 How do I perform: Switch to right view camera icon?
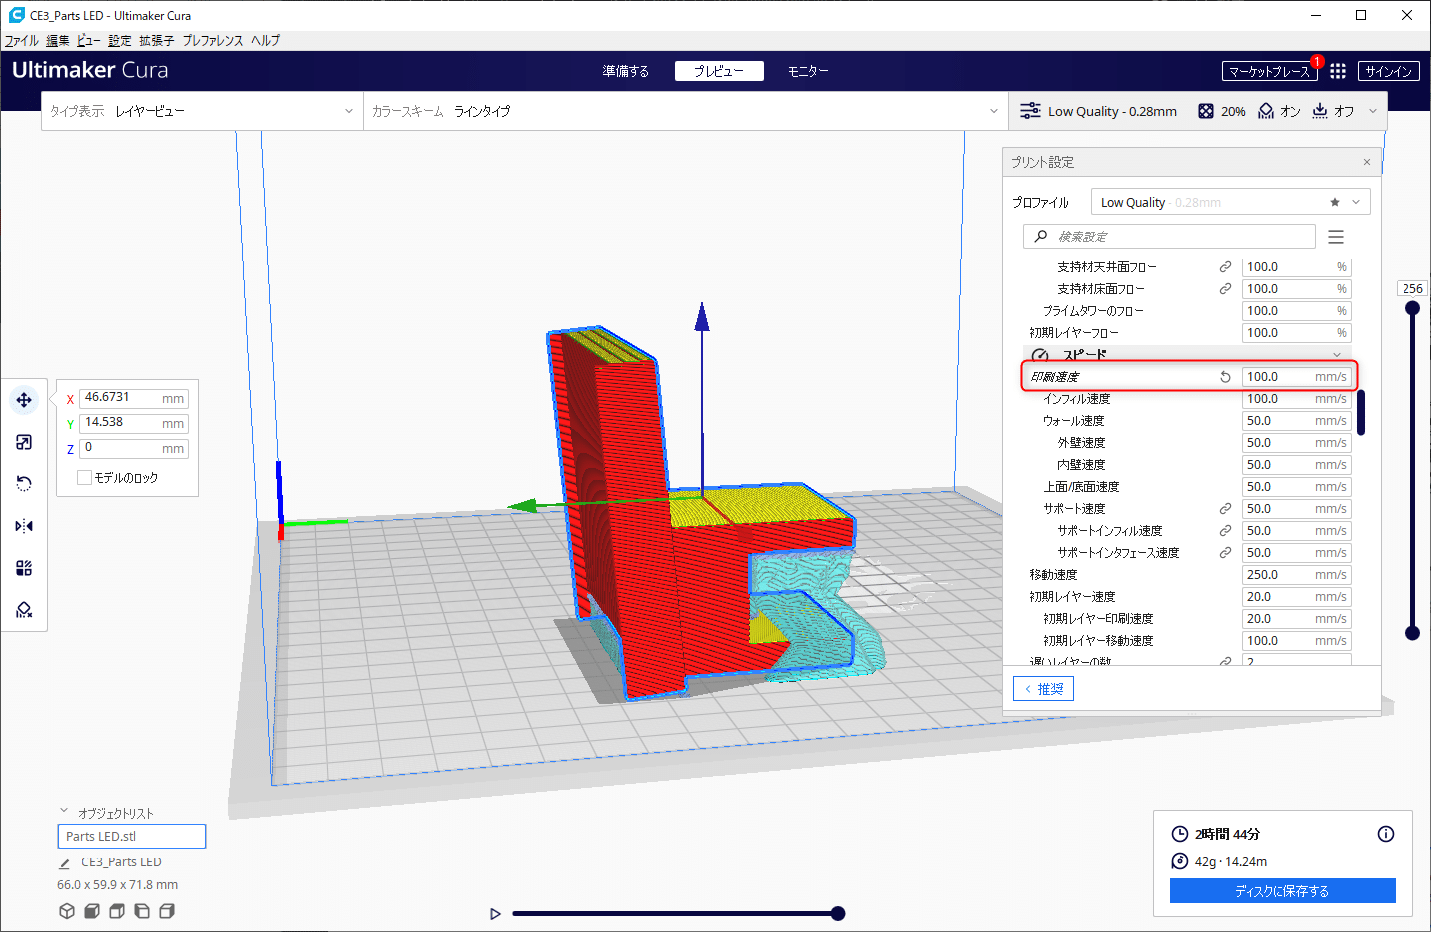(167, 911)
